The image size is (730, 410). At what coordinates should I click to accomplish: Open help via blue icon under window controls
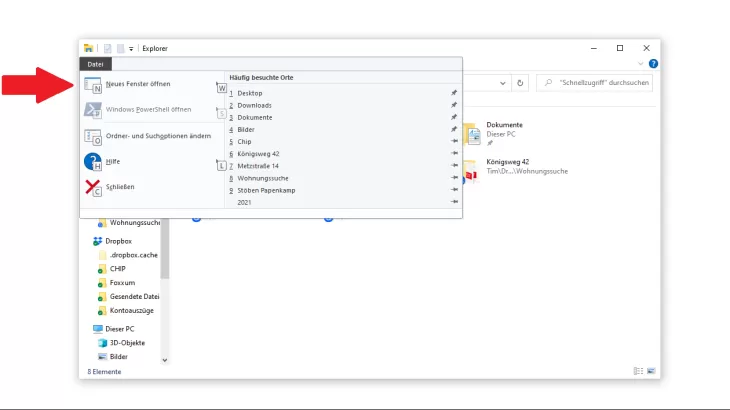pos(653,63)
